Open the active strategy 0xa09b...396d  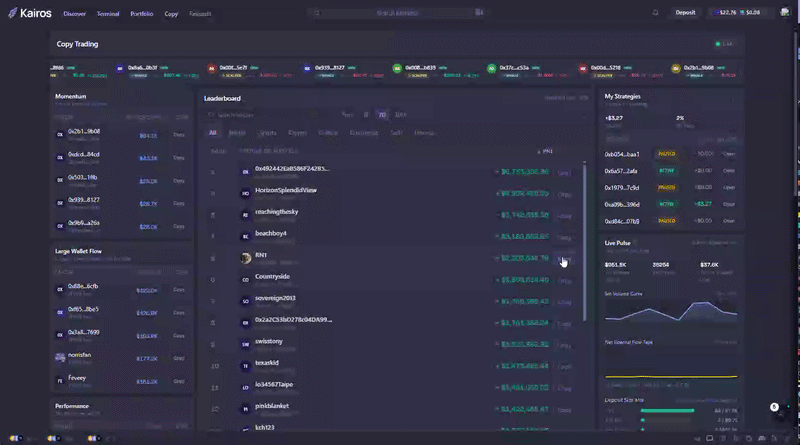[729, 204]
